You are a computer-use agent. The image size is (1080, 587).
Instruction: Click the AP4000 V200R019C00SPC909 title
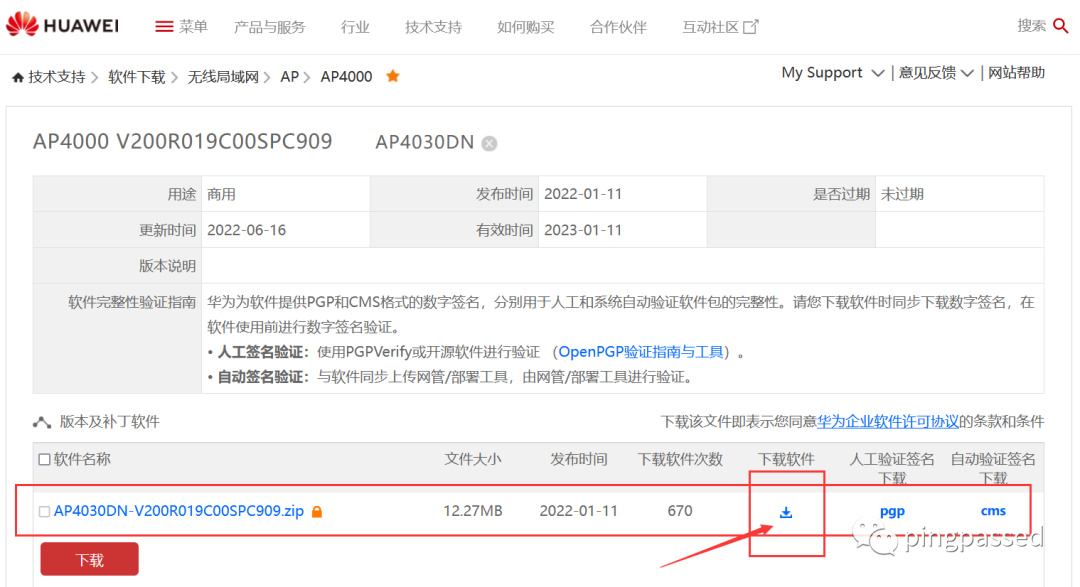coord(183,142)
